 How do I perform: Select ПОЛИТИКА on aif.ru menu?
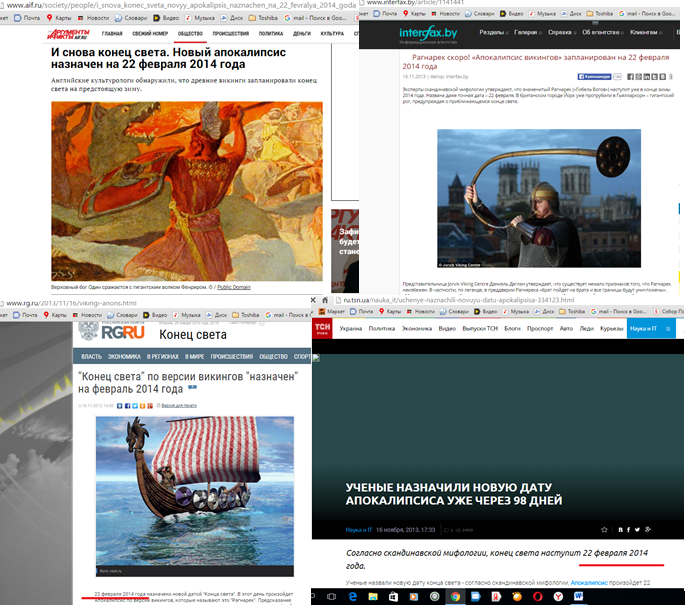(271, 34)
